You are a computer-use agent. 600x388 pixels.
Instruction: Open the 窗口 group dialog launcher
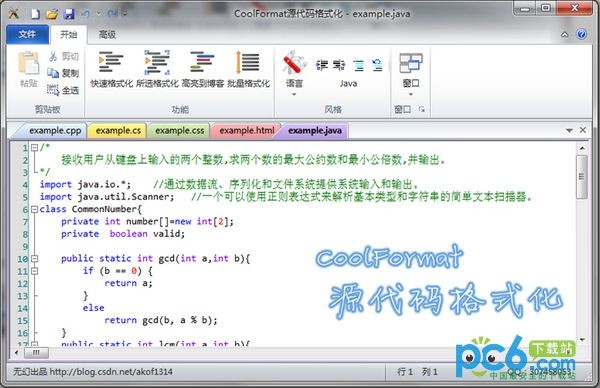point(421,109)
